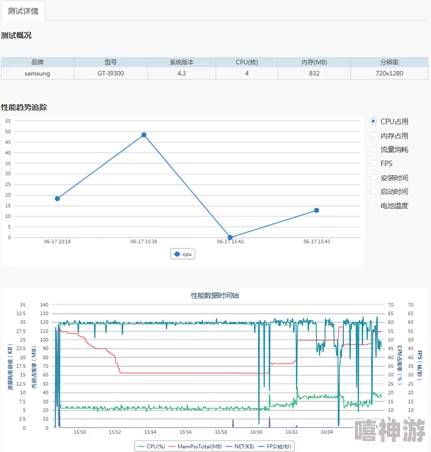Click the 720x1280 resolution cell
The height and width of the screenshot is (452, 431).
click(x=389, y=73)
